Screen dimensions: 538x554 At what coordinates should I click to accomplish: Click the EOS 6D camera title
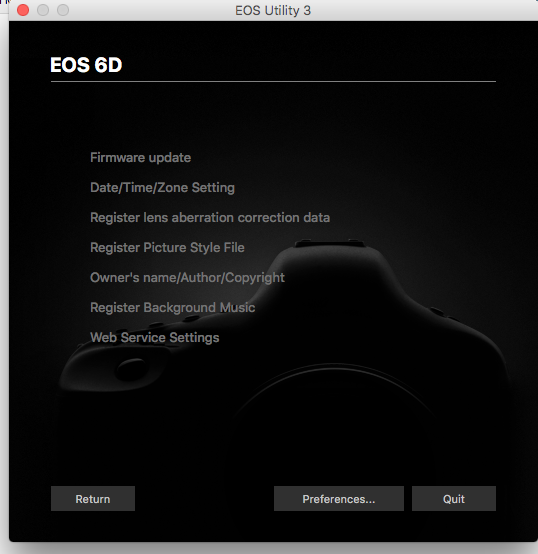point(86,65)
